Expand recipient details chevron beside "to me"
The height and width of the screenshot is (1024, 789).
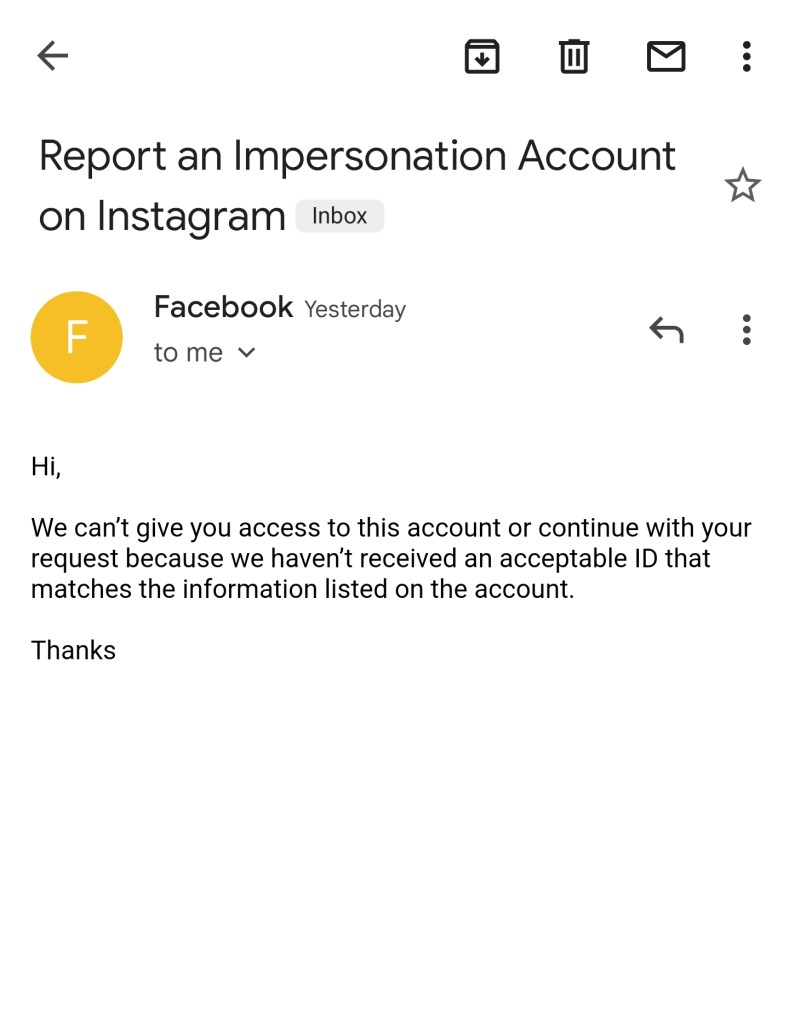[x=247, y=353]
